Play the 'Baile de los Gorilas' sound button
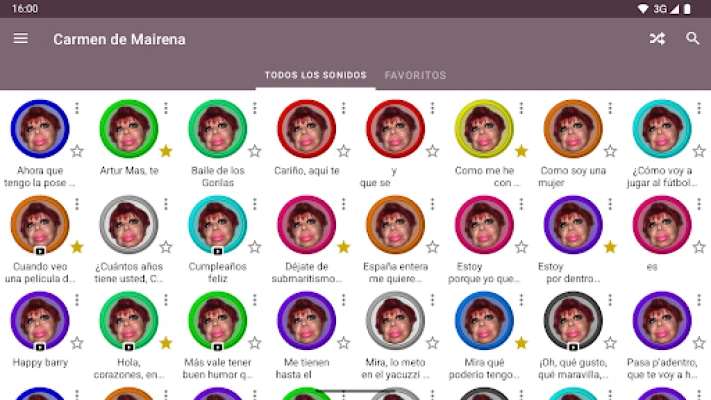This screenshot has width=711, height=400. (218, 129)
